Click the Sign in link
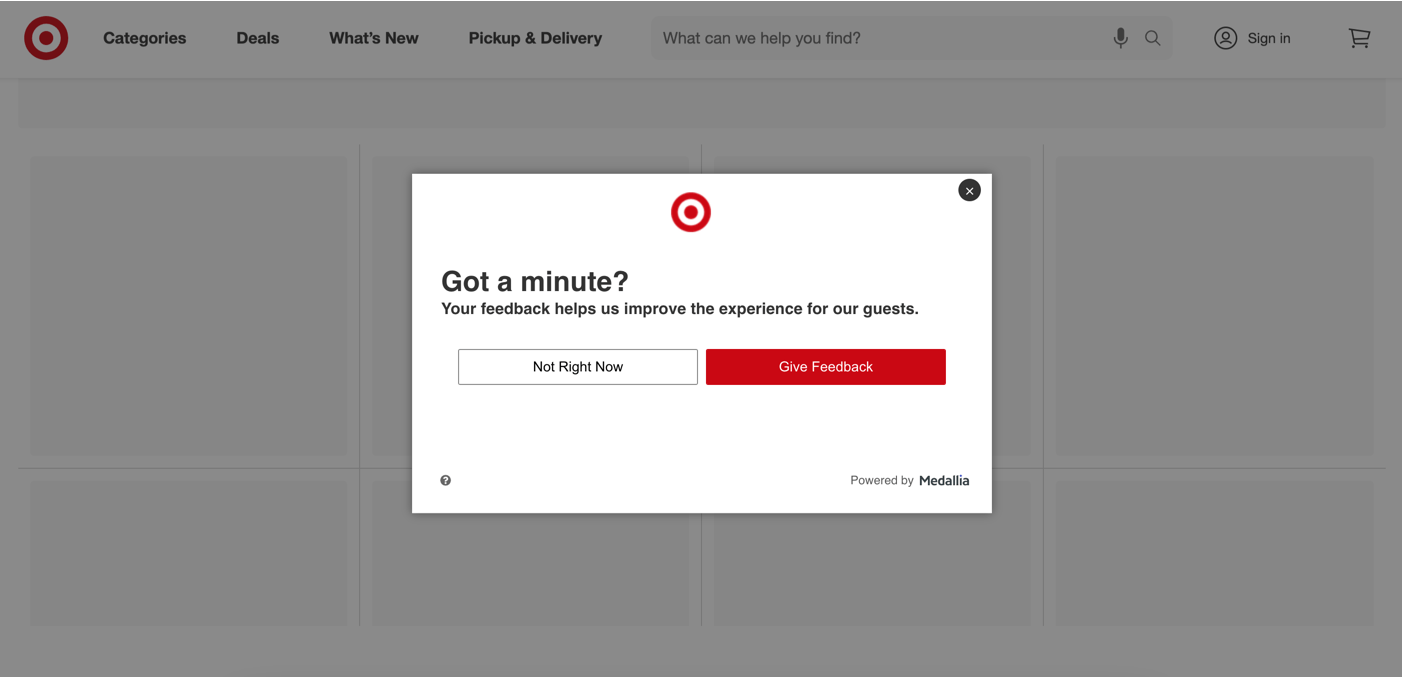This screenshot has height=677, width=1402. click(x=1269, y=37)
